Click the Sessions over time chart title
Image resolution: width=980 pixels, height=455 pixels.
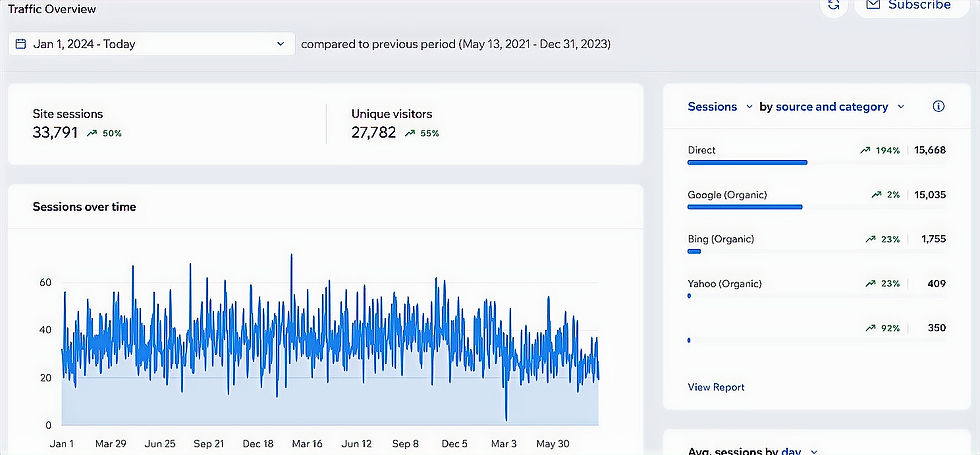click(x=84, y=206)
